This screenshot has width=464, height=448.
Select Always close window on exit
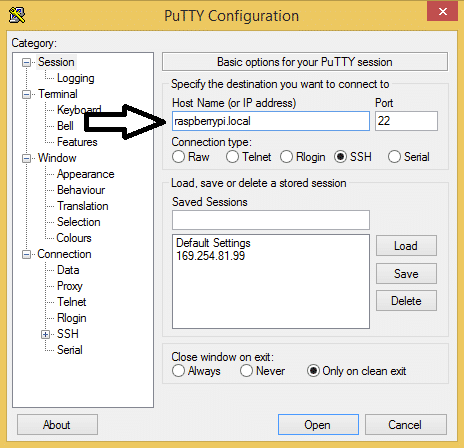pos(178,371)
